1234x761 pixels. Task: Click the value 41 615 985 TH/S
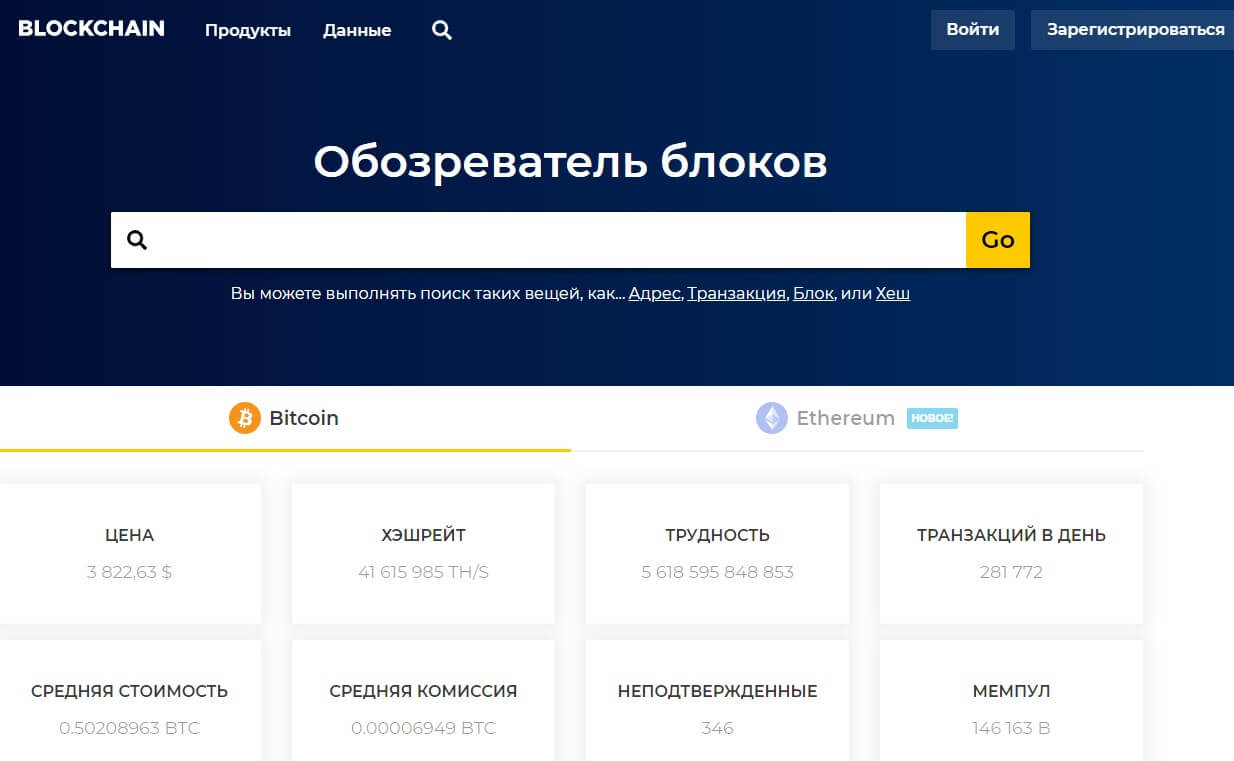click(x=423, y=572)
